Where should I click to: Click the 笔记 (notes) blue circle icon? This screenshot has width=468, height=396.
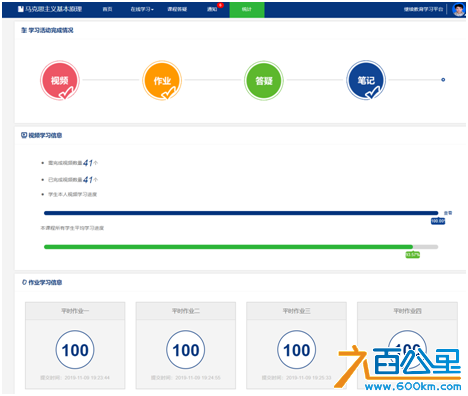pos(366,80)
